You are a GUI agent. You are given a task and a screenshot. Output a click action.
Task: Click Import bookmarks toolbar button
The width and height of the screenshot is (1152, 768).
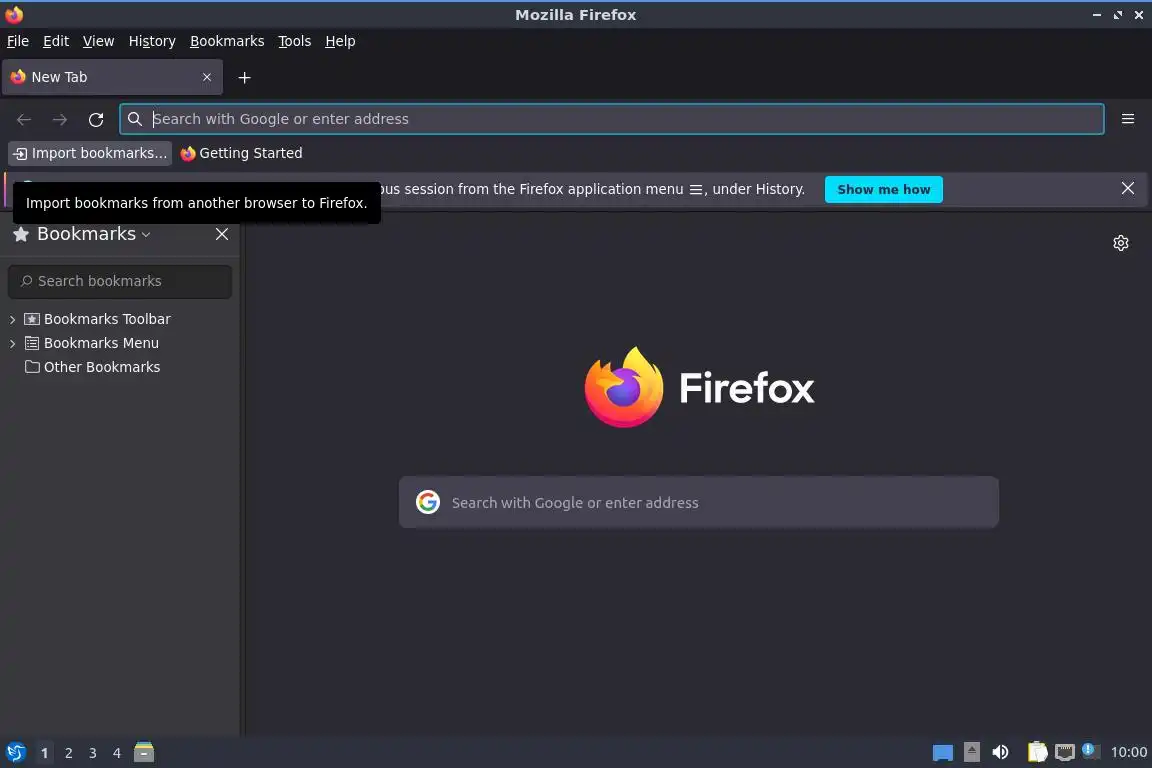(90, 153)
